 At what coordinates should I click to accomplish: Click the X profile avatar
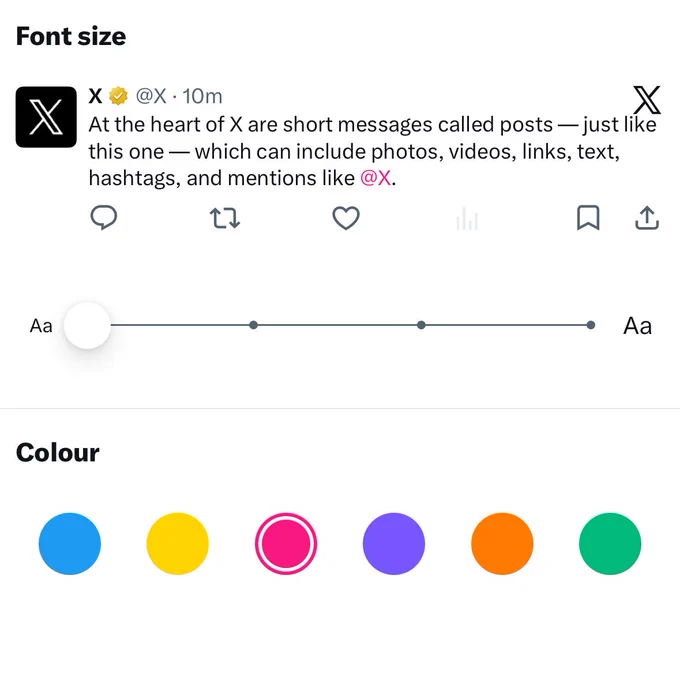pos(46,117)
